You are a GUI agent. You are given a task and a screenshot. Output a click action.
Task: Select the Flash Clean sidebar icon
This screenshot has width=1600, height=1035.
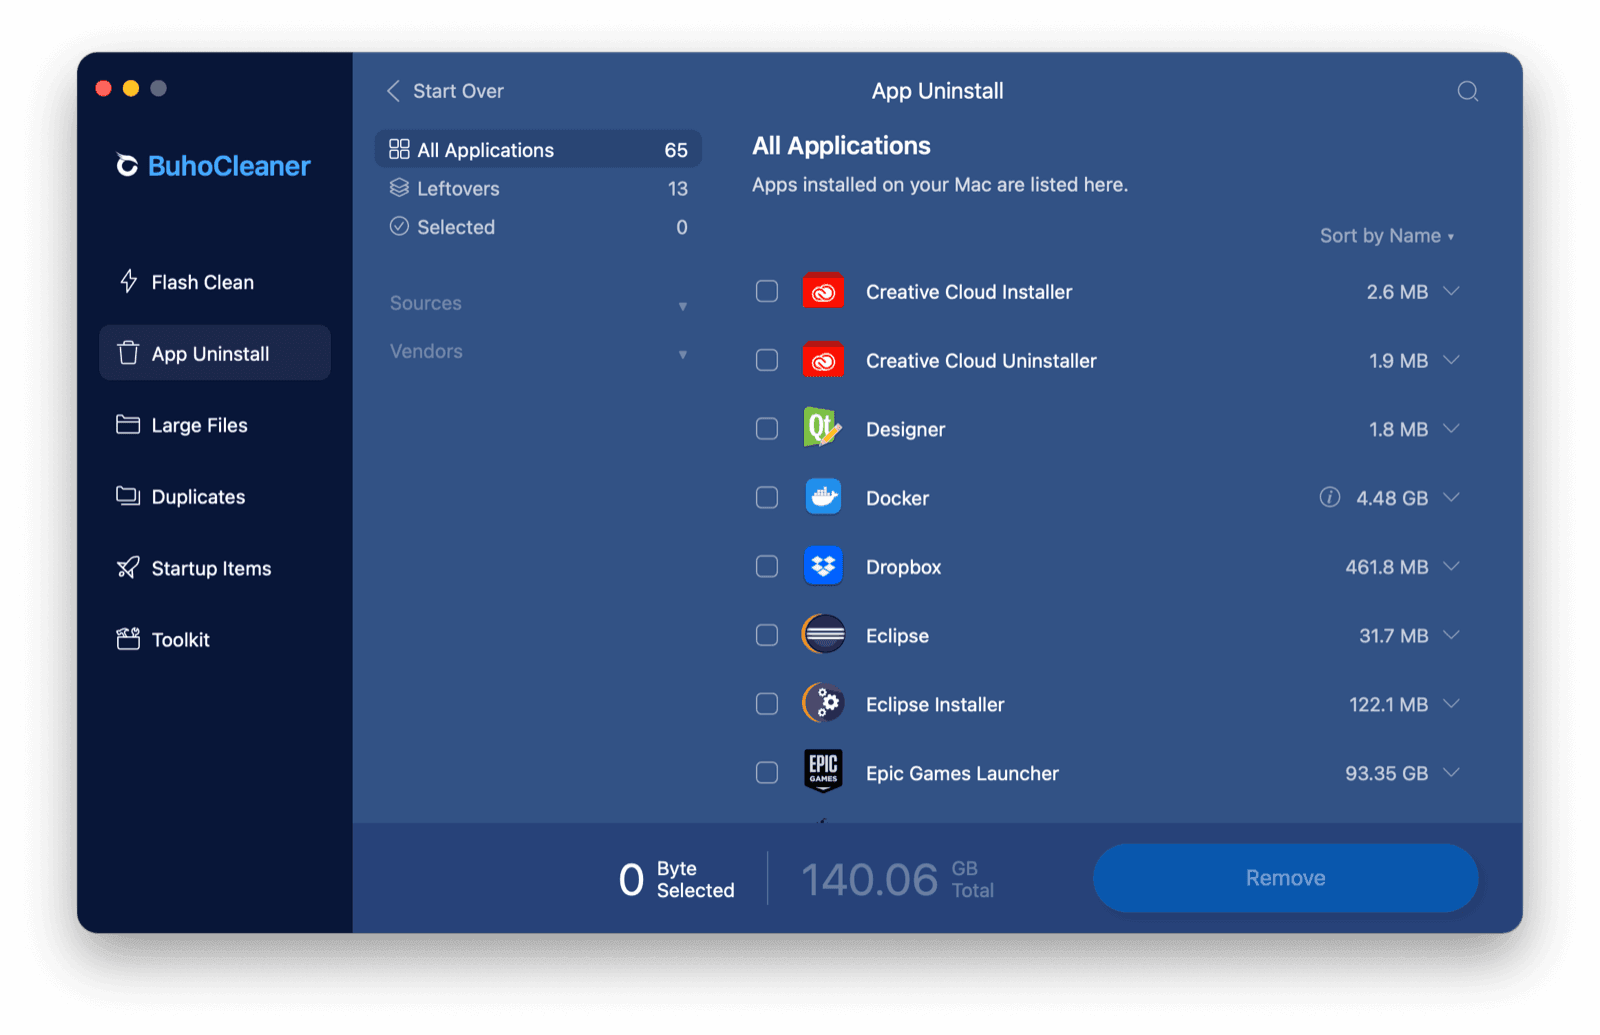pos(127,281)
